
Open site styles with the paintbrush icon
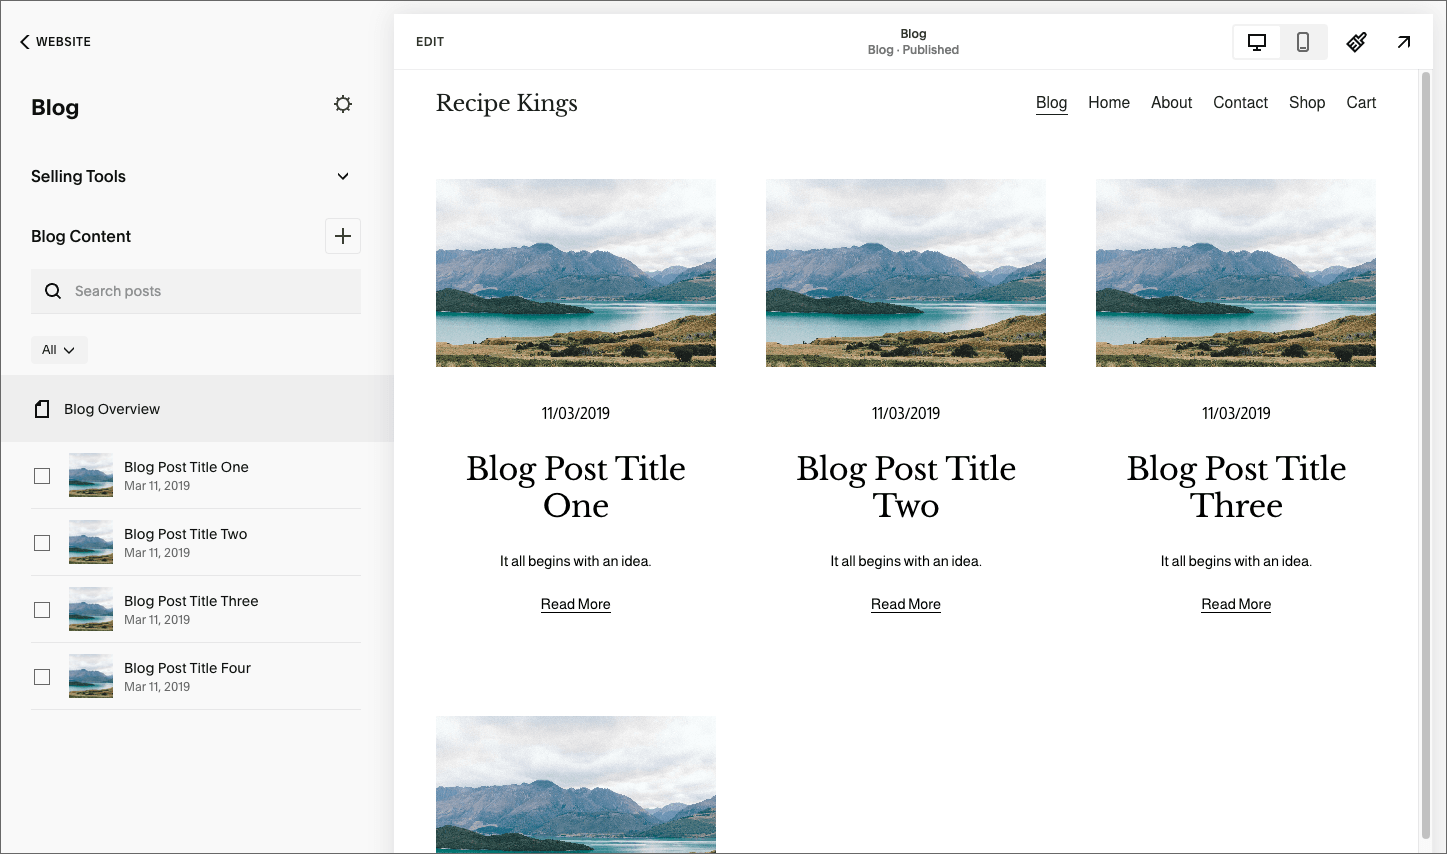(x=1356, y=42)
